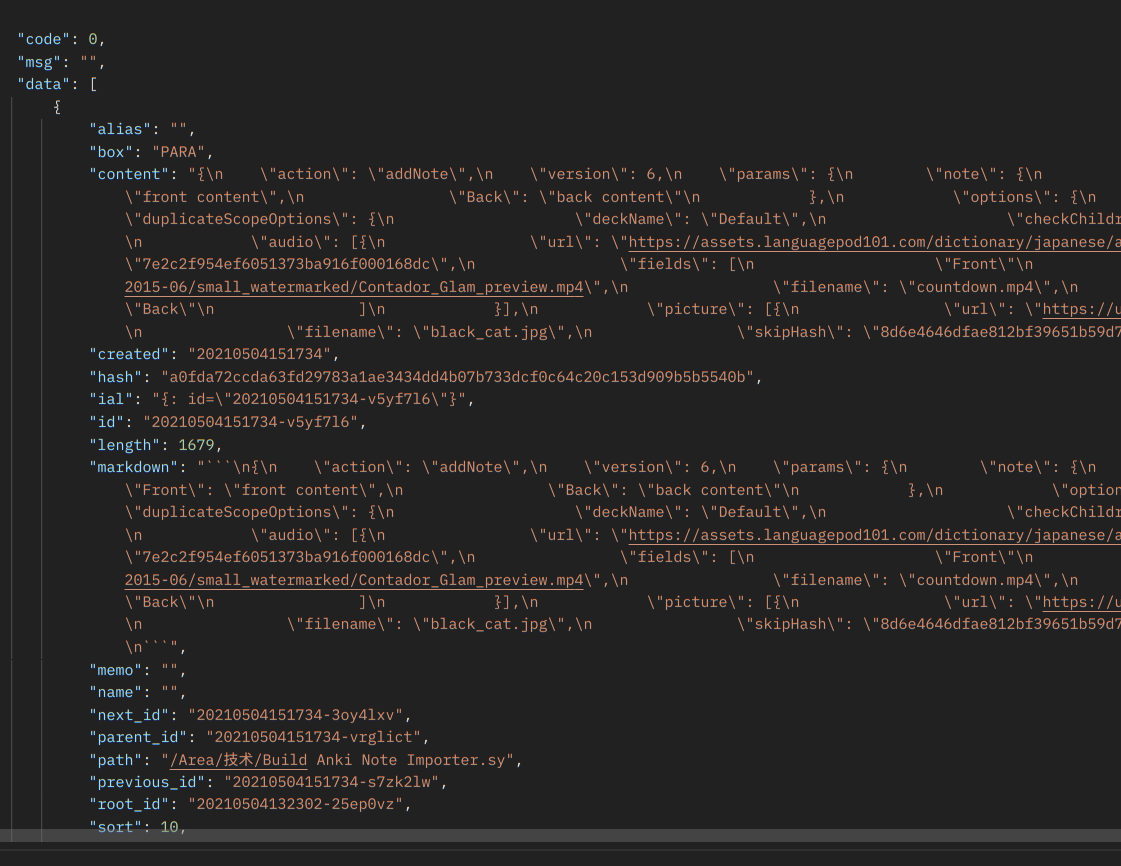1121x866 pixels.
Task: Select previous_id value "20210504151734-s7zk2lw"
Action: [332, 783]
